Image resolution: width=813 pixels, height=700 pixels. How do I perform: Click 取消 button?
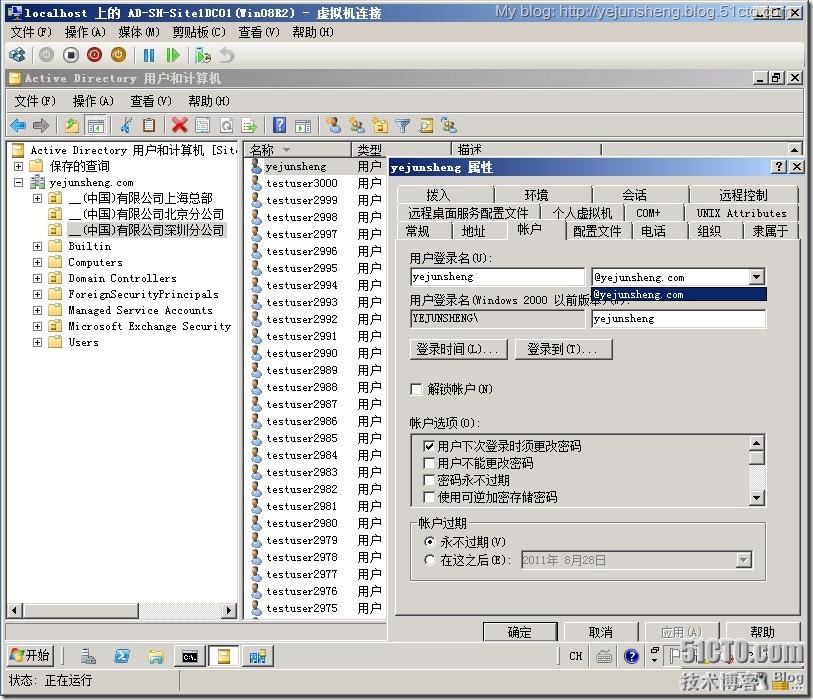tap(601, 632)
